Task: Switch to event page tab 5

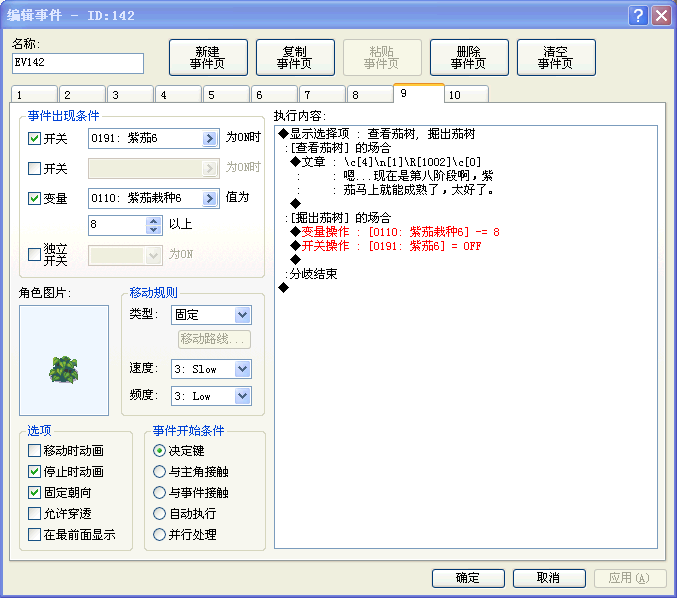Action: (x=226, y=95)
